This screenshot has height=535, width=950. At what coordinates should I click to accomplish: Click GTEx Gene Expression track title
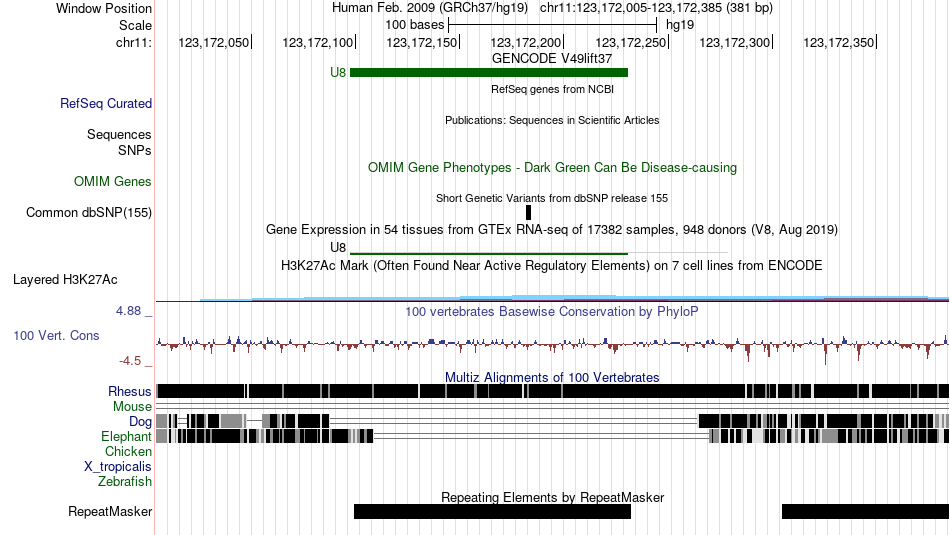pos(552,230)
